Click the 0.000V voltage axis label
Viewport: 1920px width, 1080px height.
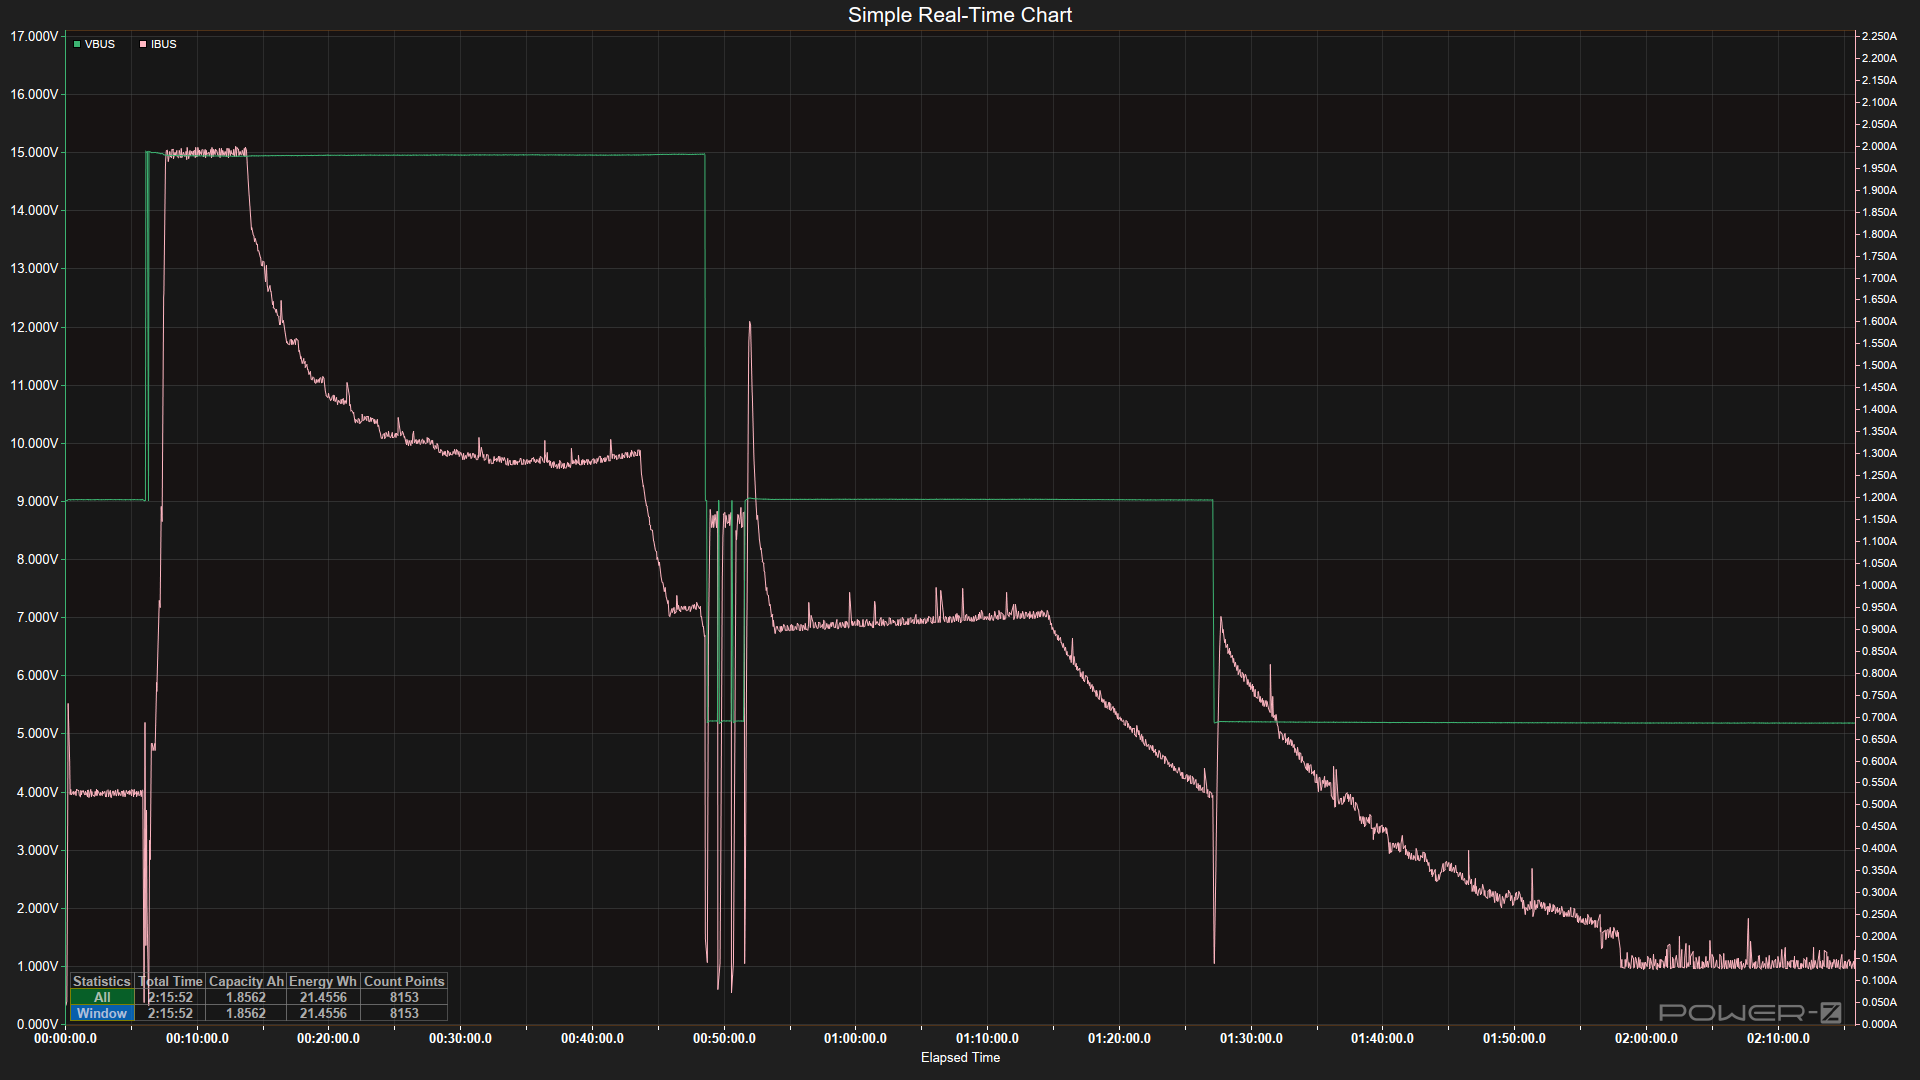[37, 1024]
